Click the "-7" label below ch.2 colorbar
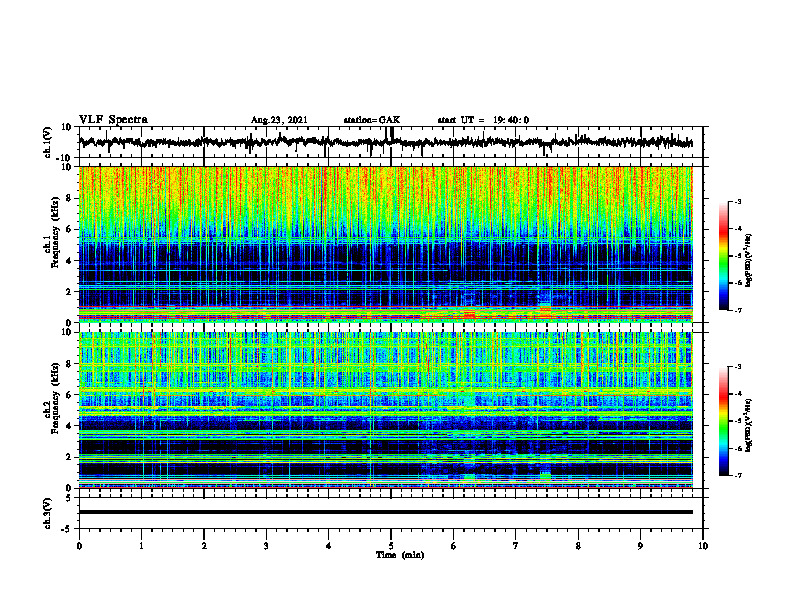Image resolution: width=792 pixels, height=612 pixels. [x=737, y=476]
